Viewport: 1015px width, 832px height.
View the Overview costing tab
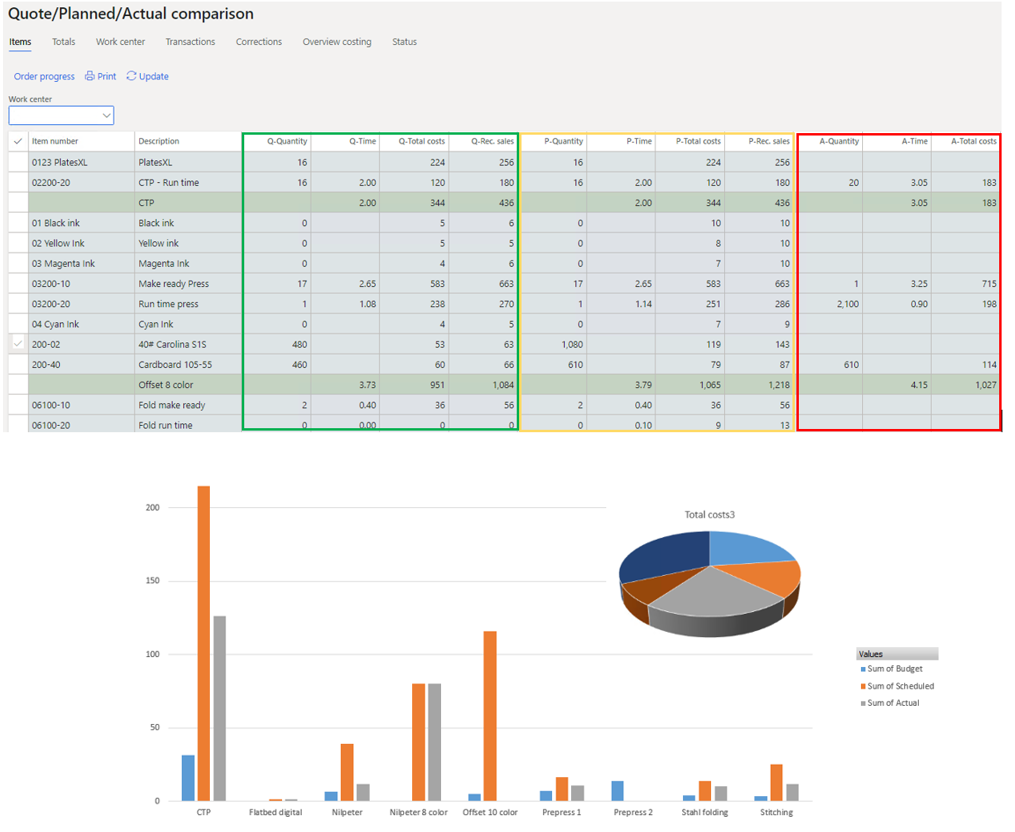[x=336, y=42]
